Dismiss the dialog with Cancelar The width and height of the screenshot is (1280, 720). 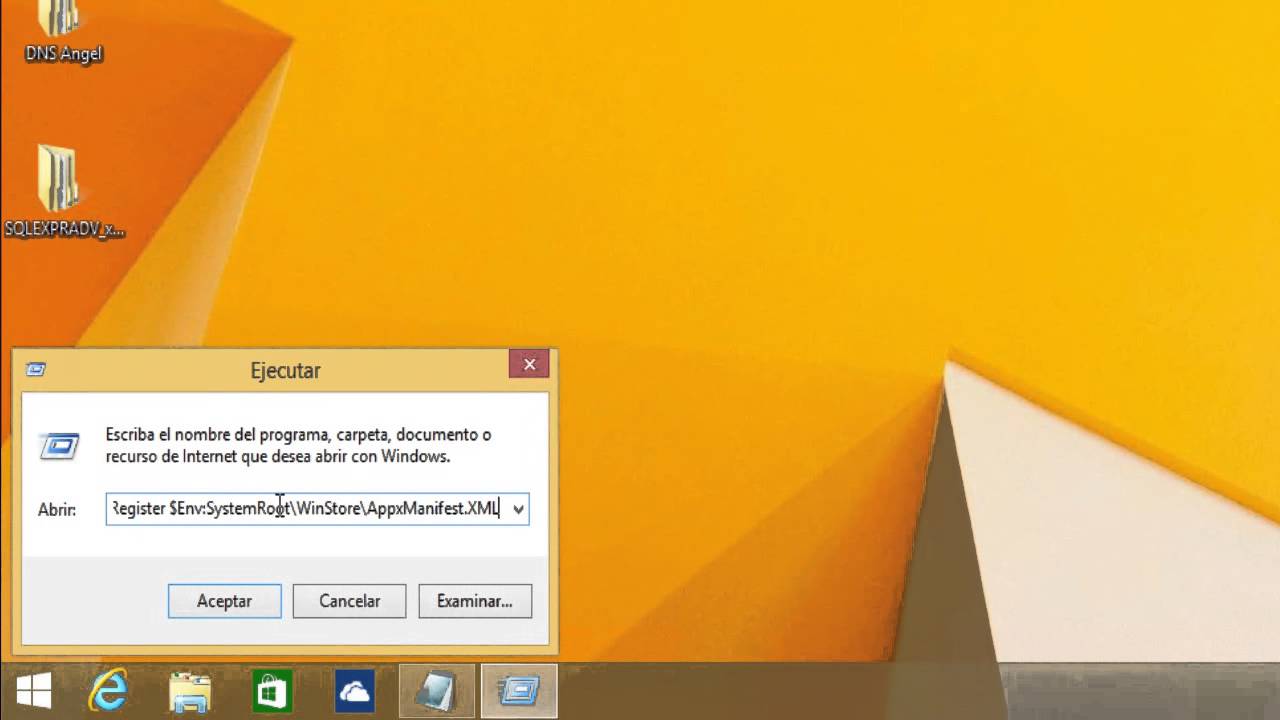click(349, 601)
